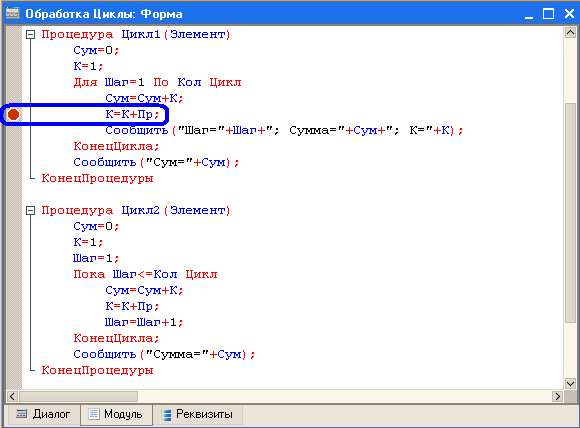Switch to the Диалог tab
Screen dimensions: 580x428
click(43, 414)
